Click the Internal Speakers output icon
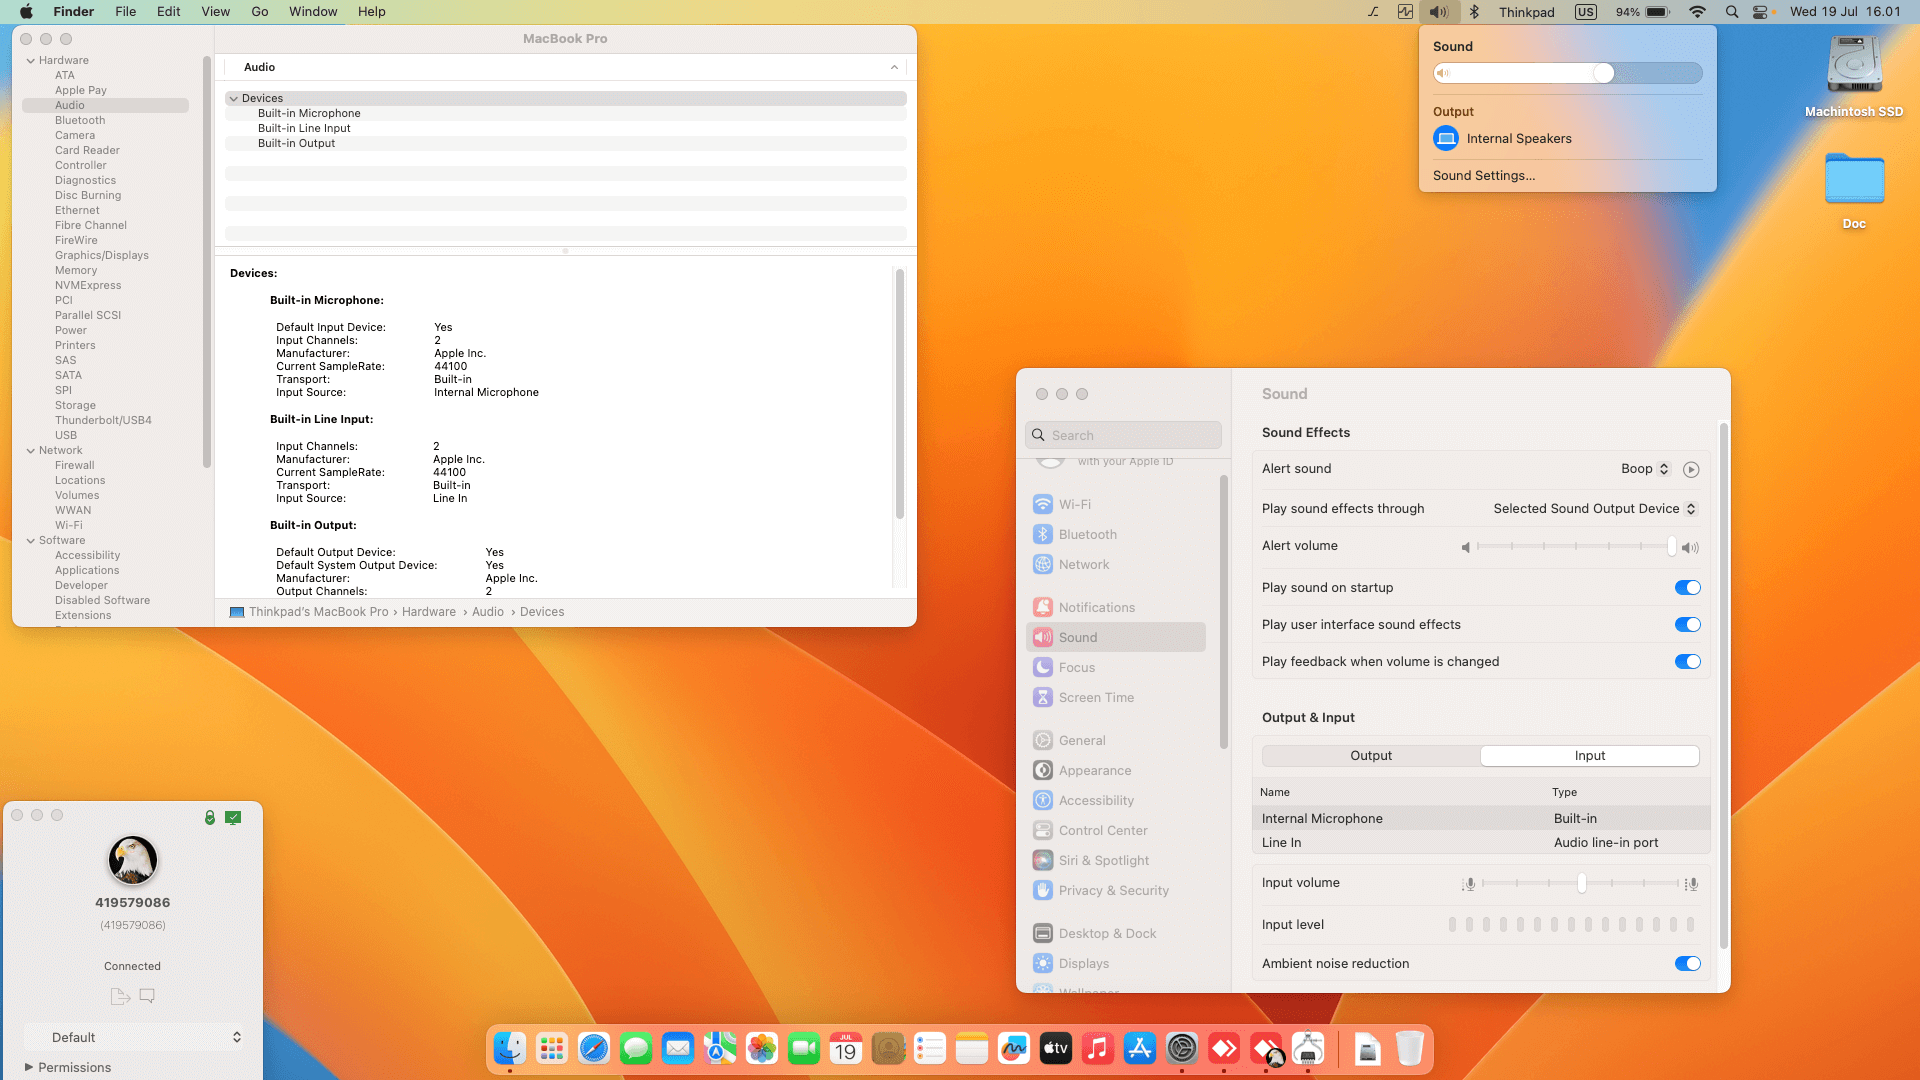Image resolution: width=1920 pixels, height=1080 pixels. pyautogui.click(x=1446, y=139)
